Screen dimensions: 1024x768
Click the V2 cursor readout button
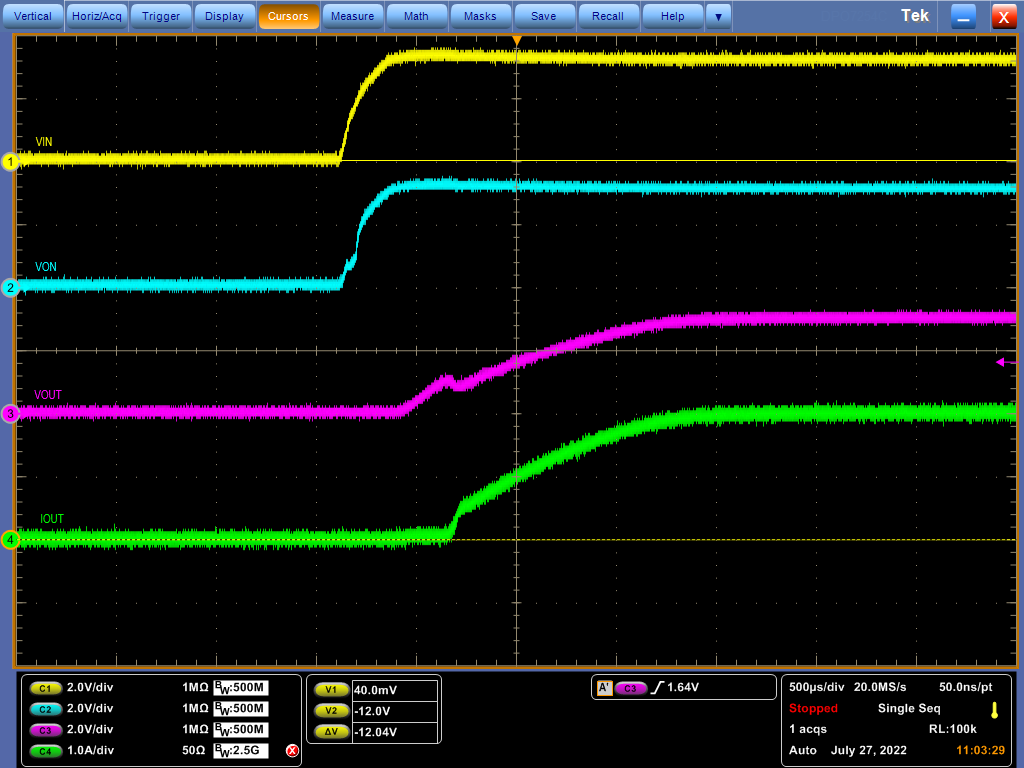point(330,710)
